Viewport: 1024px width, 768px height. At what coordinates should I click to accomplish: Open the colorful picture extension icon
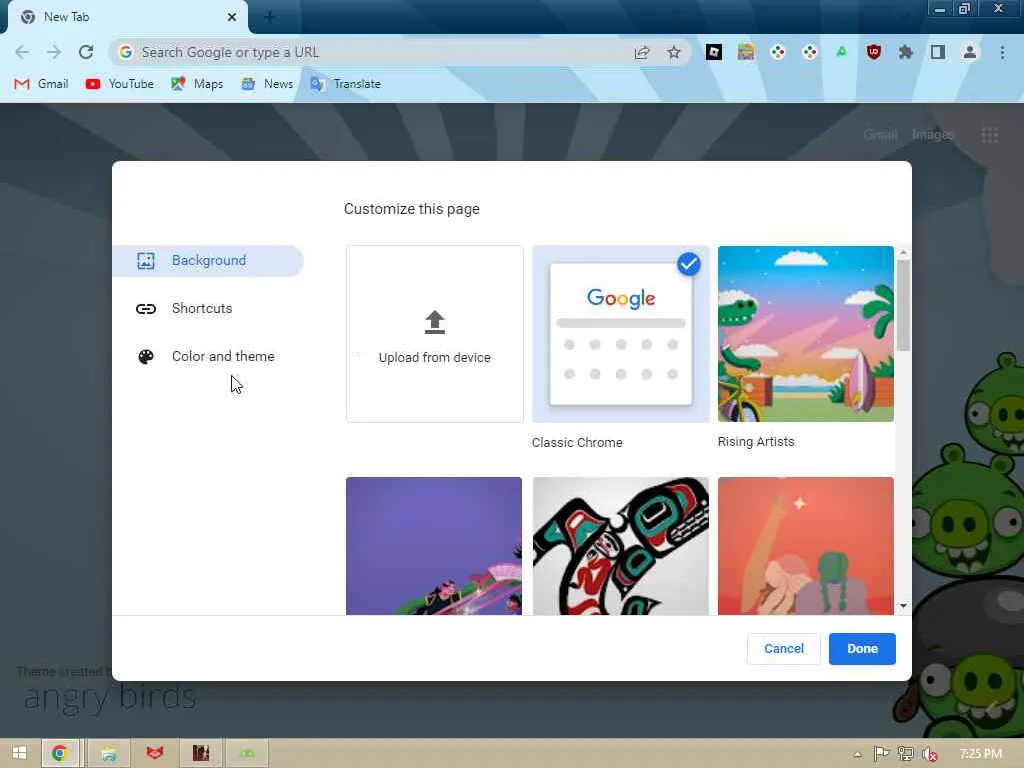(x=746, y=52)
